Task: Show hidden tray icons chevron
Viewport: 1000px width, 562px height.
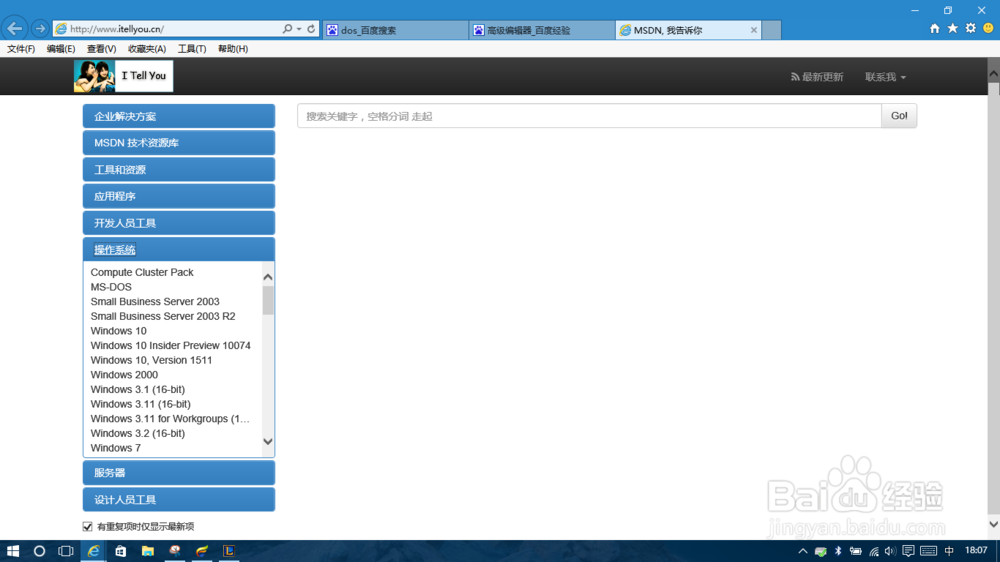Action: coord(802,551)
